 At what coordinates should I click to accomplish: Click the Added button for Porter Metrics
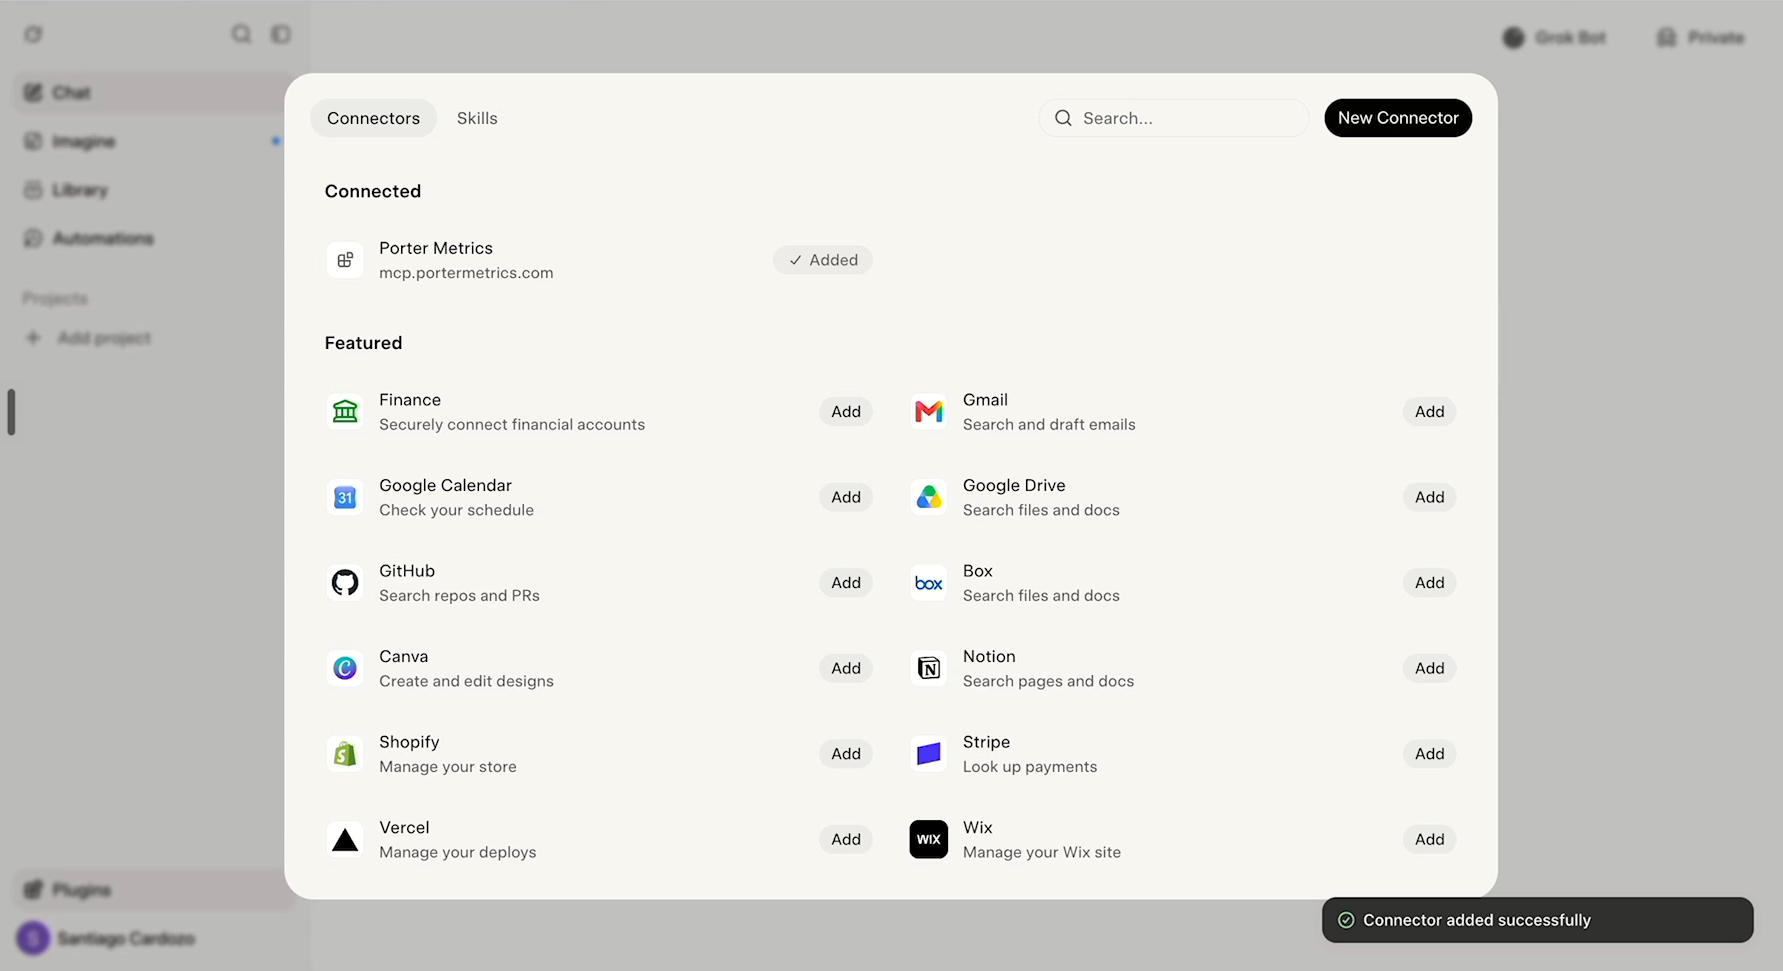pyautogui.click(x=822, y=260)
